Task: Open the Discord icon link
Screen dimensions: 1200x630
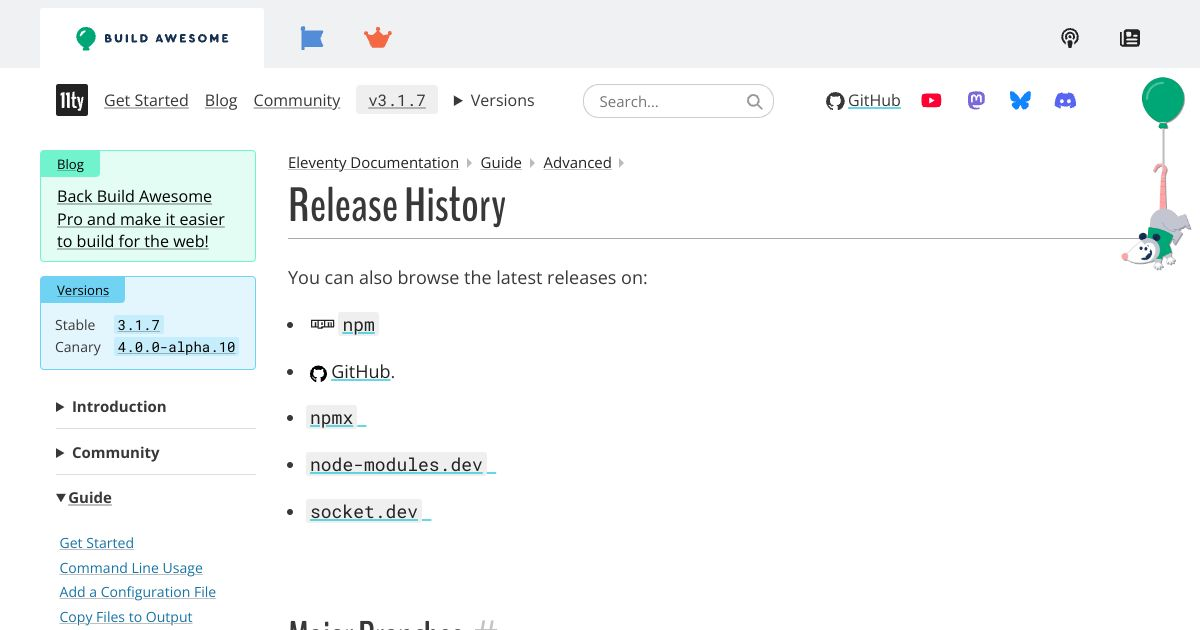Action: [1066, 100]
